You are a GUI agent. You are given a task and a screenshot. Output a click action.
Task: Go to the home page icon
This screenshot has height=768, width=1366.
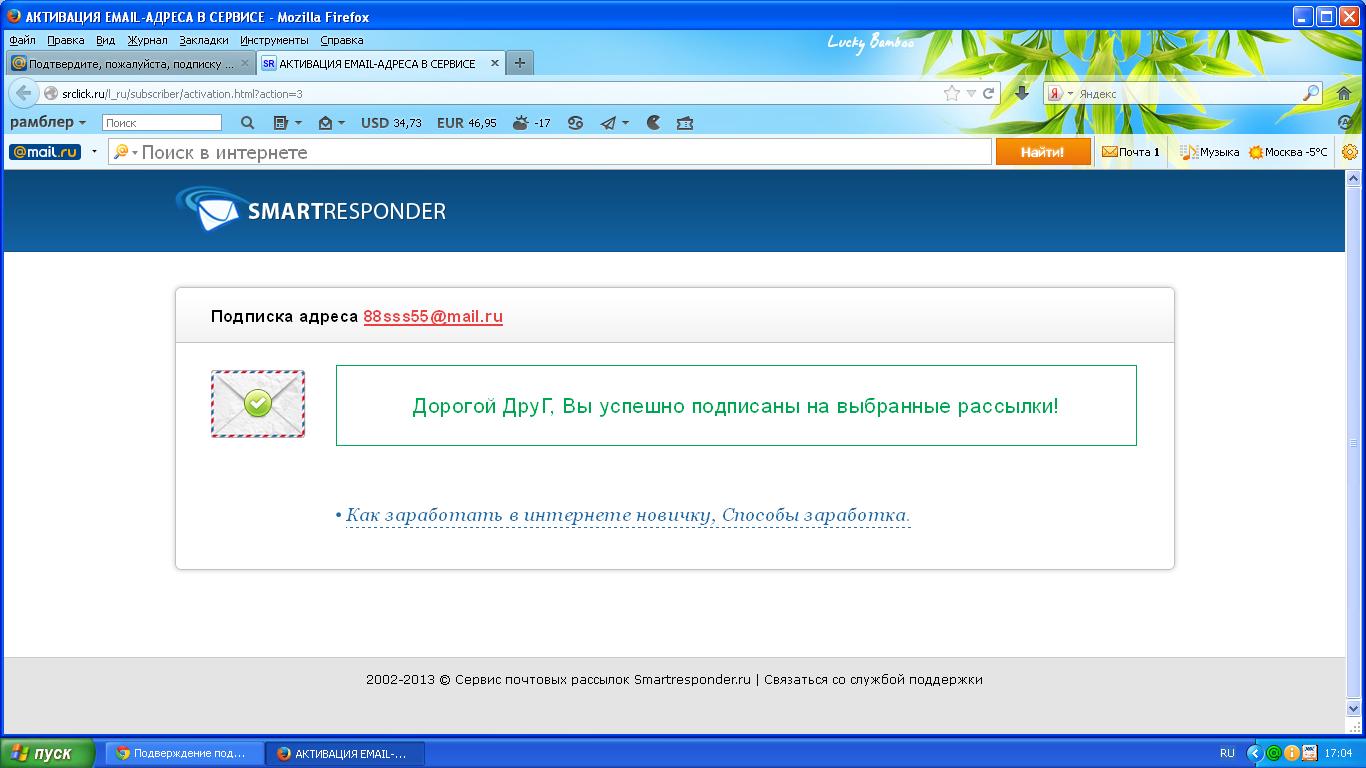click(x=1344, y=93)
